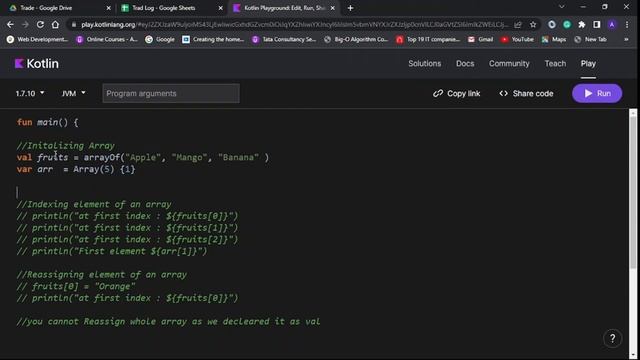Go to the Teach section
640x360 pixels.
point(555,64)
